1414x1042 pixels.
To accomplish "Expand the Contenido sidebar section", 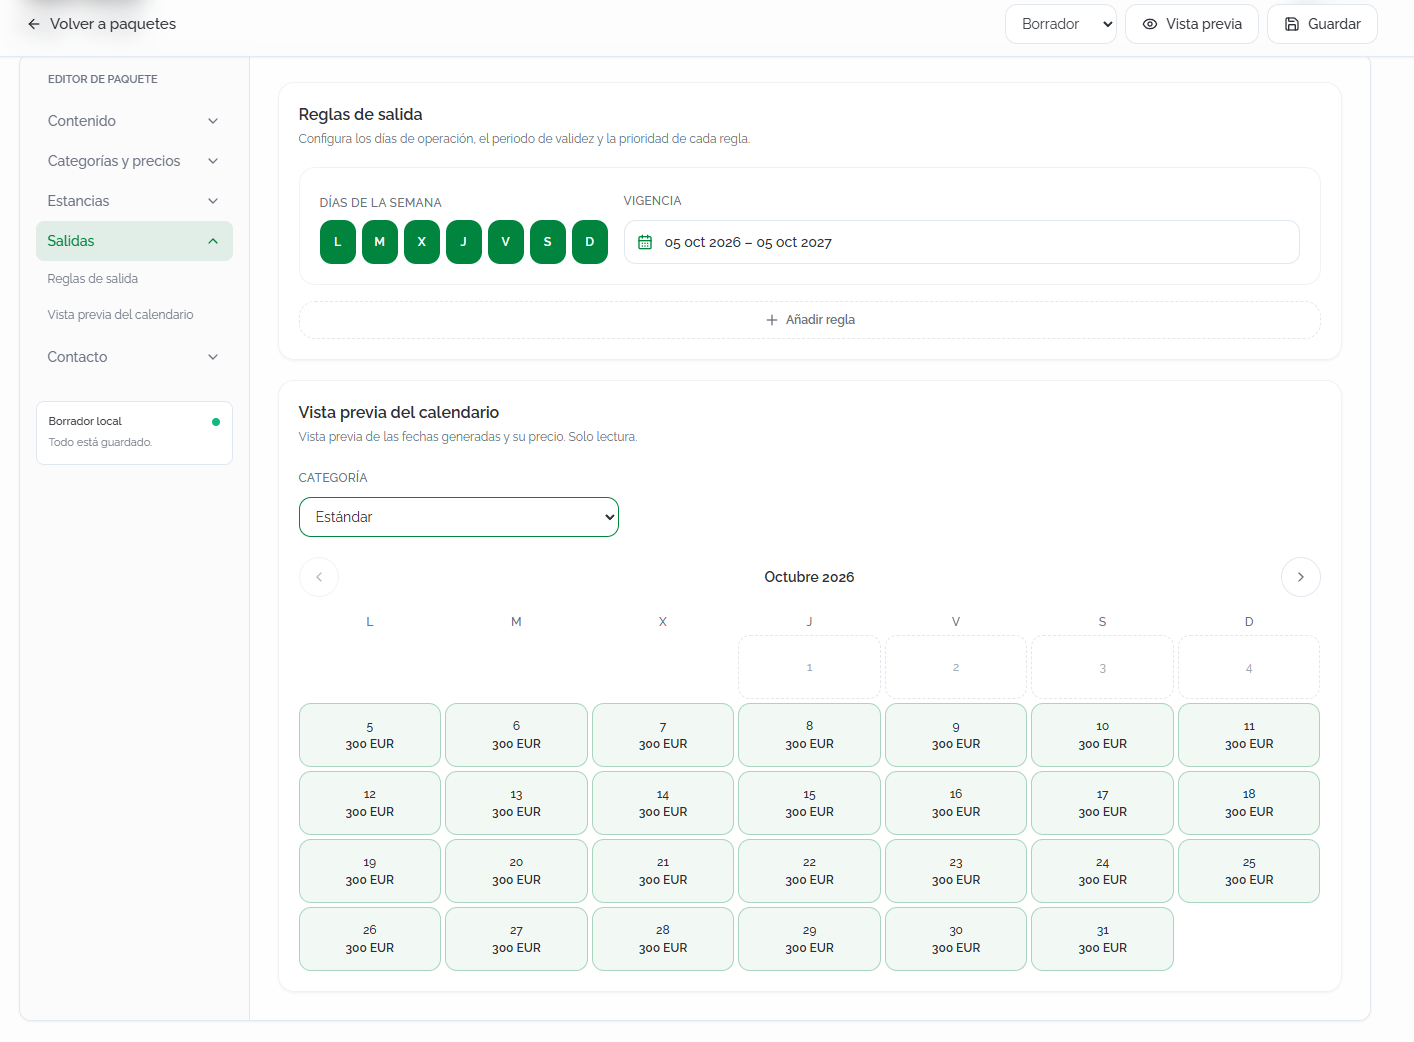I will pos(134,121).
